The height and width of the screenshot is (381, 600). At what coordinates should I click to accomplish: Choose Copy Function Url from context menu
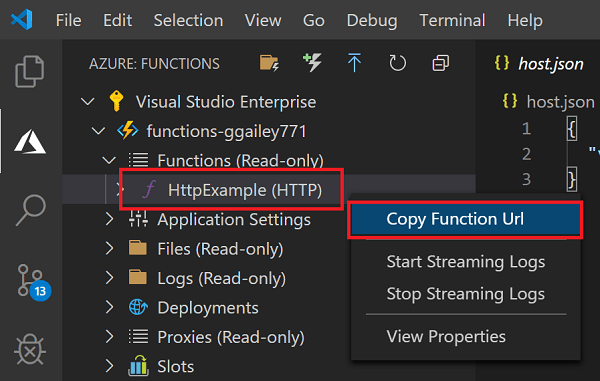[465, 219]
